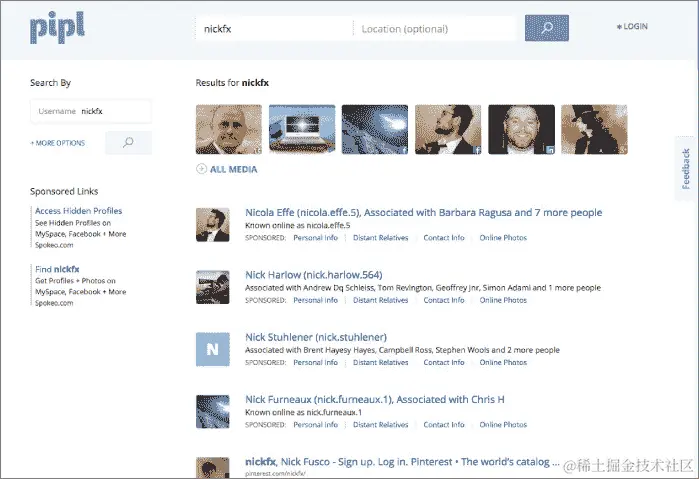Screen dimensions: 699x479
Task: Click the 'Sponsored Links' heading
Action: click(x=64, y=191)
